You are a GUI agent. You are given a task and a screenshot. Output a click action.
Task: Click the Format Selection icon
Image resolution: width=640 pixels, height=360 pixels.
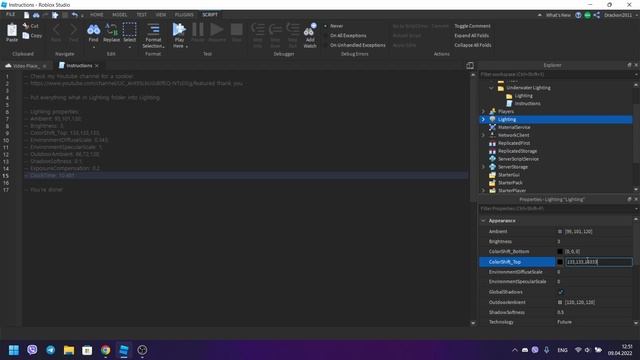coord(153,29)
